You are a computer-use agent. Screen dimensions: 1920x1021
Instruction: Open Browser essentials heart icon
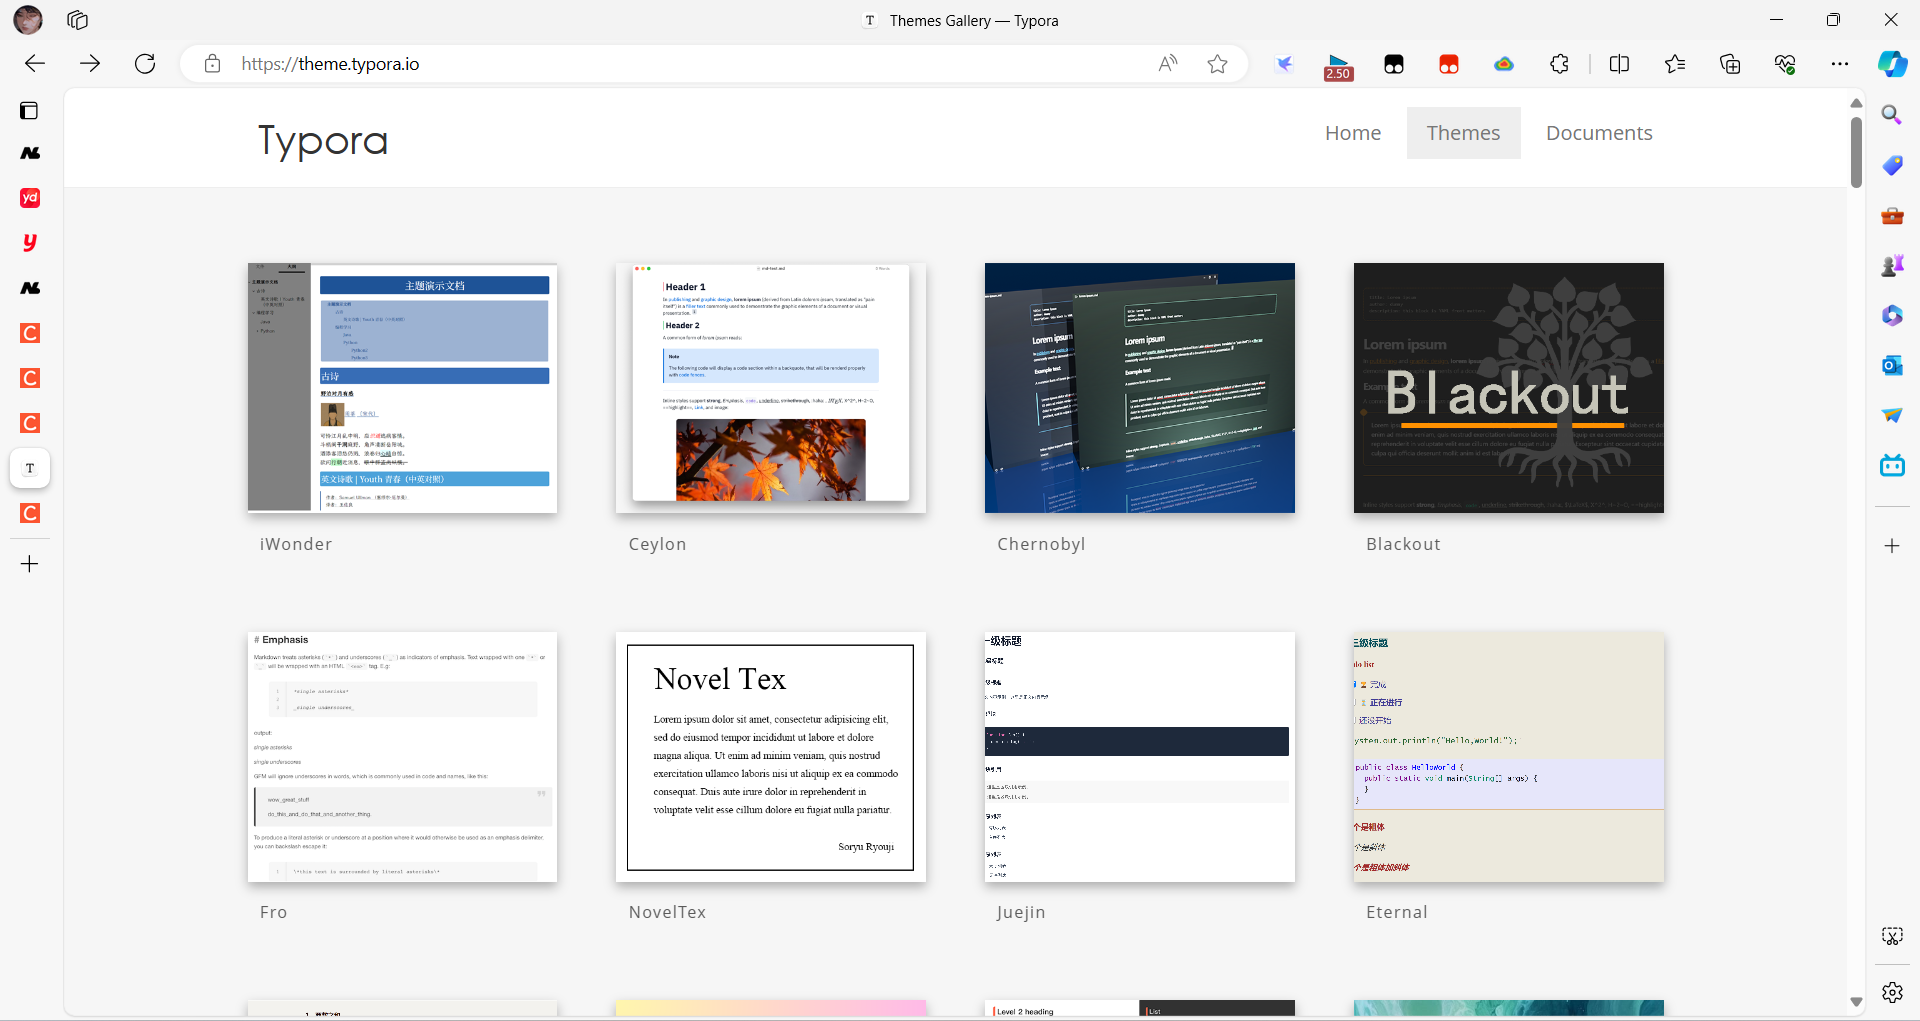[x=1785, y=64]
